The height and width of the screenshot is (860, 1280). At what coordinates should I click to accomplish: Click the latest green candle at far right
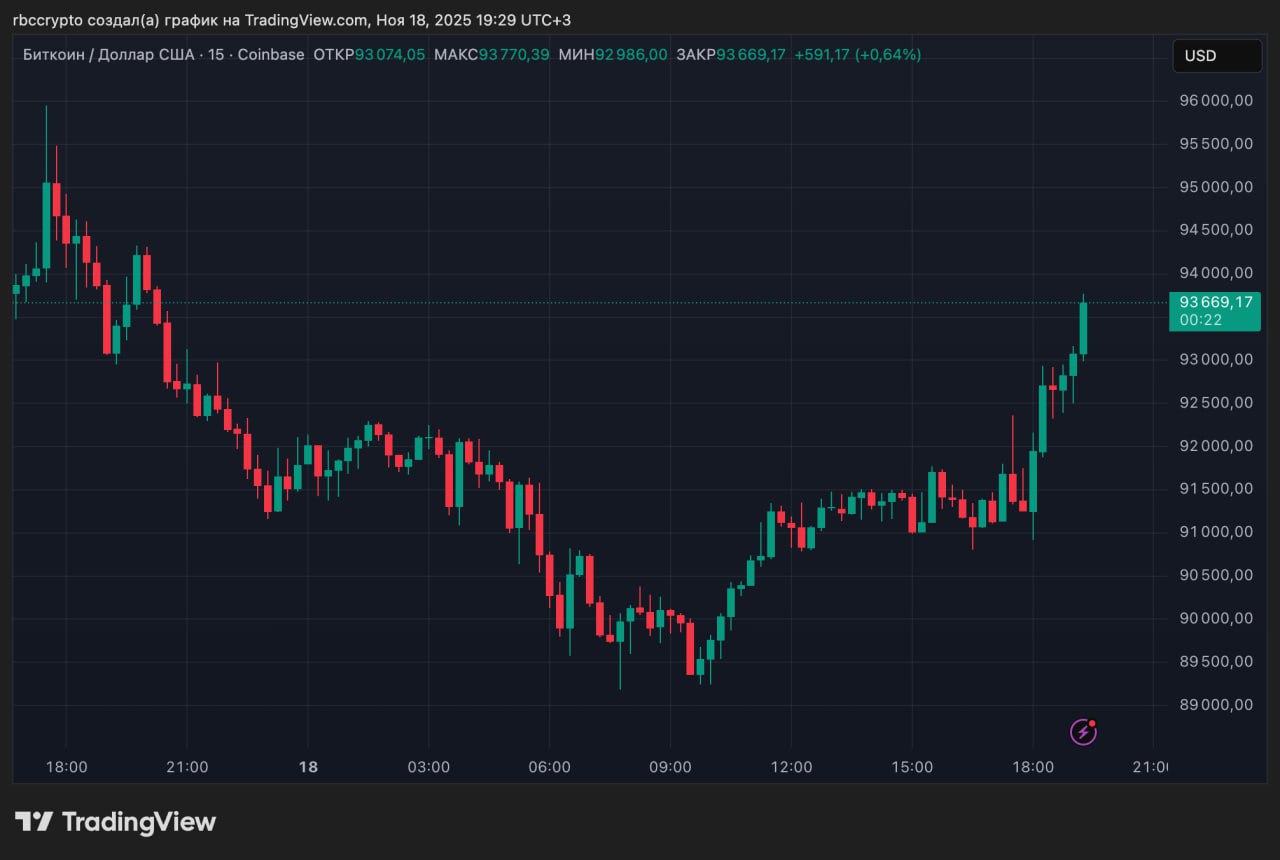pyautogui.click(x=1083, y=328)
